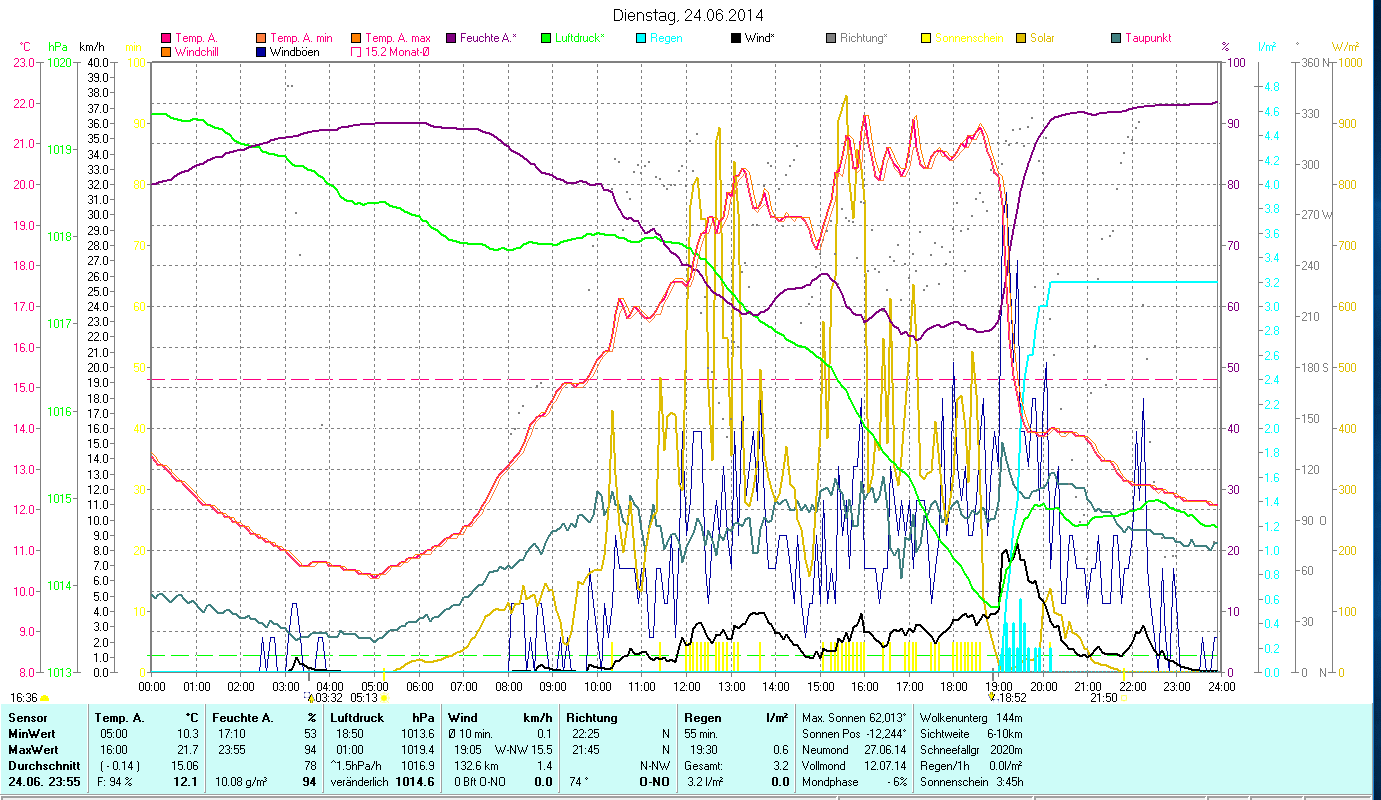Click the black Wind* legend swatch
The image size is (1381, 800).
click(735, 38)
